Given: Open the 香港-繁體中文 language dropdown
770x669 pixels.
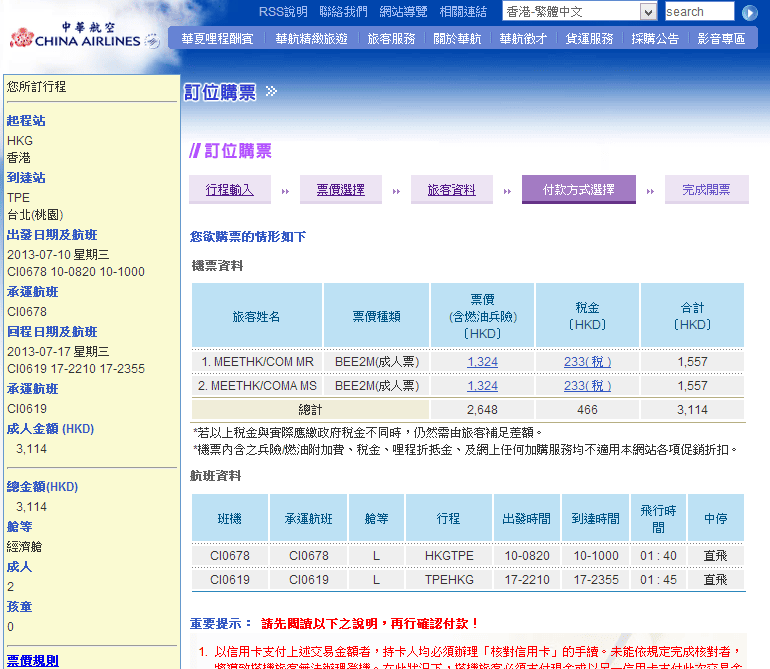Looking at the screenshot, I should coord(580,12).
